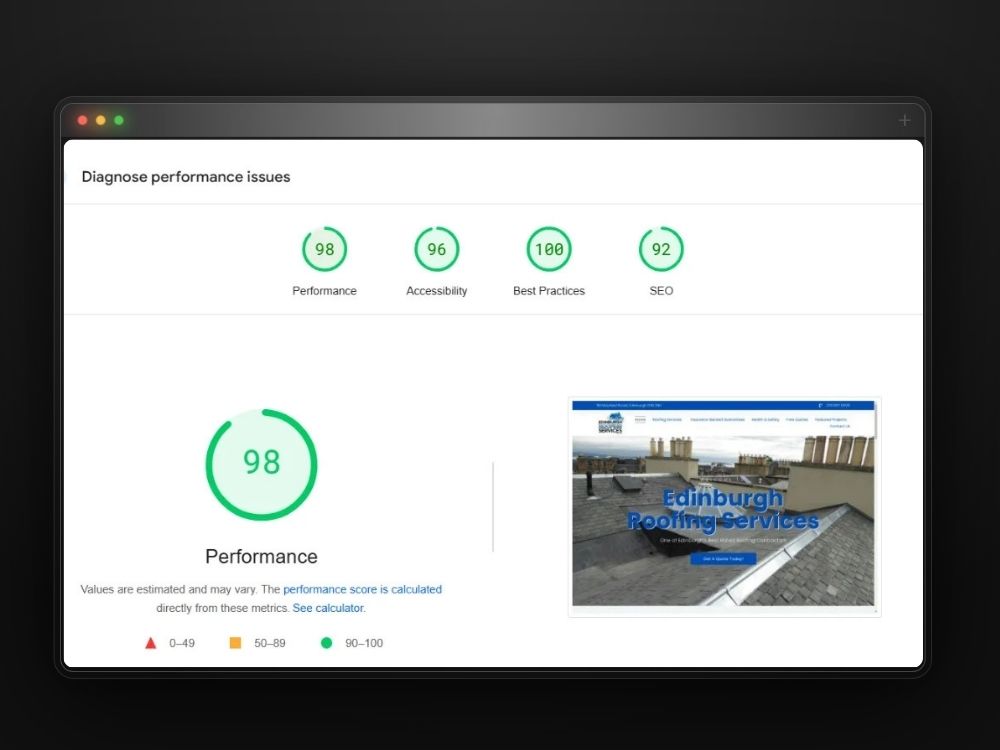The height and width of the screenshot is (750, 1000).
Task: Click the '0–49' legend text
Action: 182,643
